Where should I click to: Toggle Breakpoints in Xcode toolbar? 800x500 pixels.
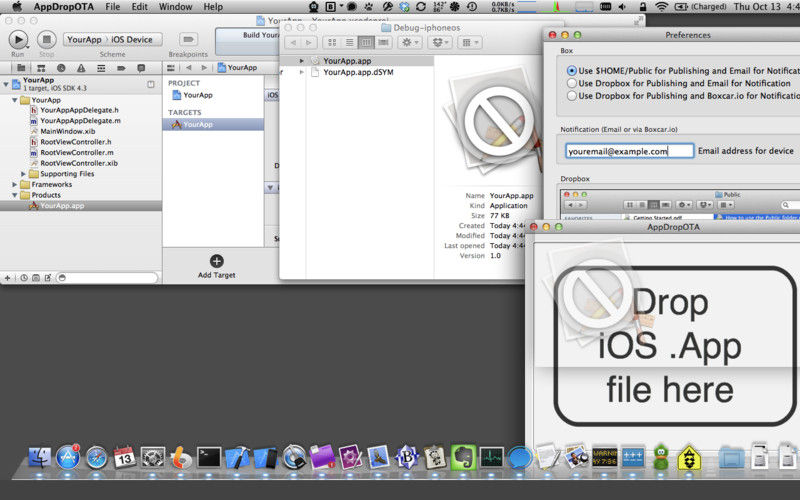(x=188, y=39)
